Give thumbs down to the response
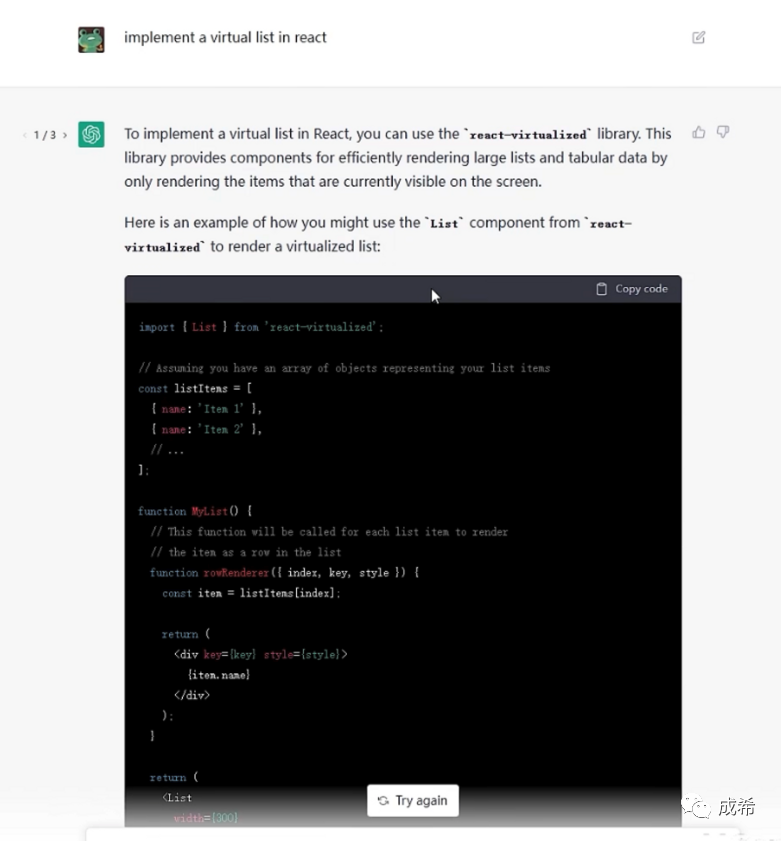The width and height of the screenshot is (781, 841). 723,132
